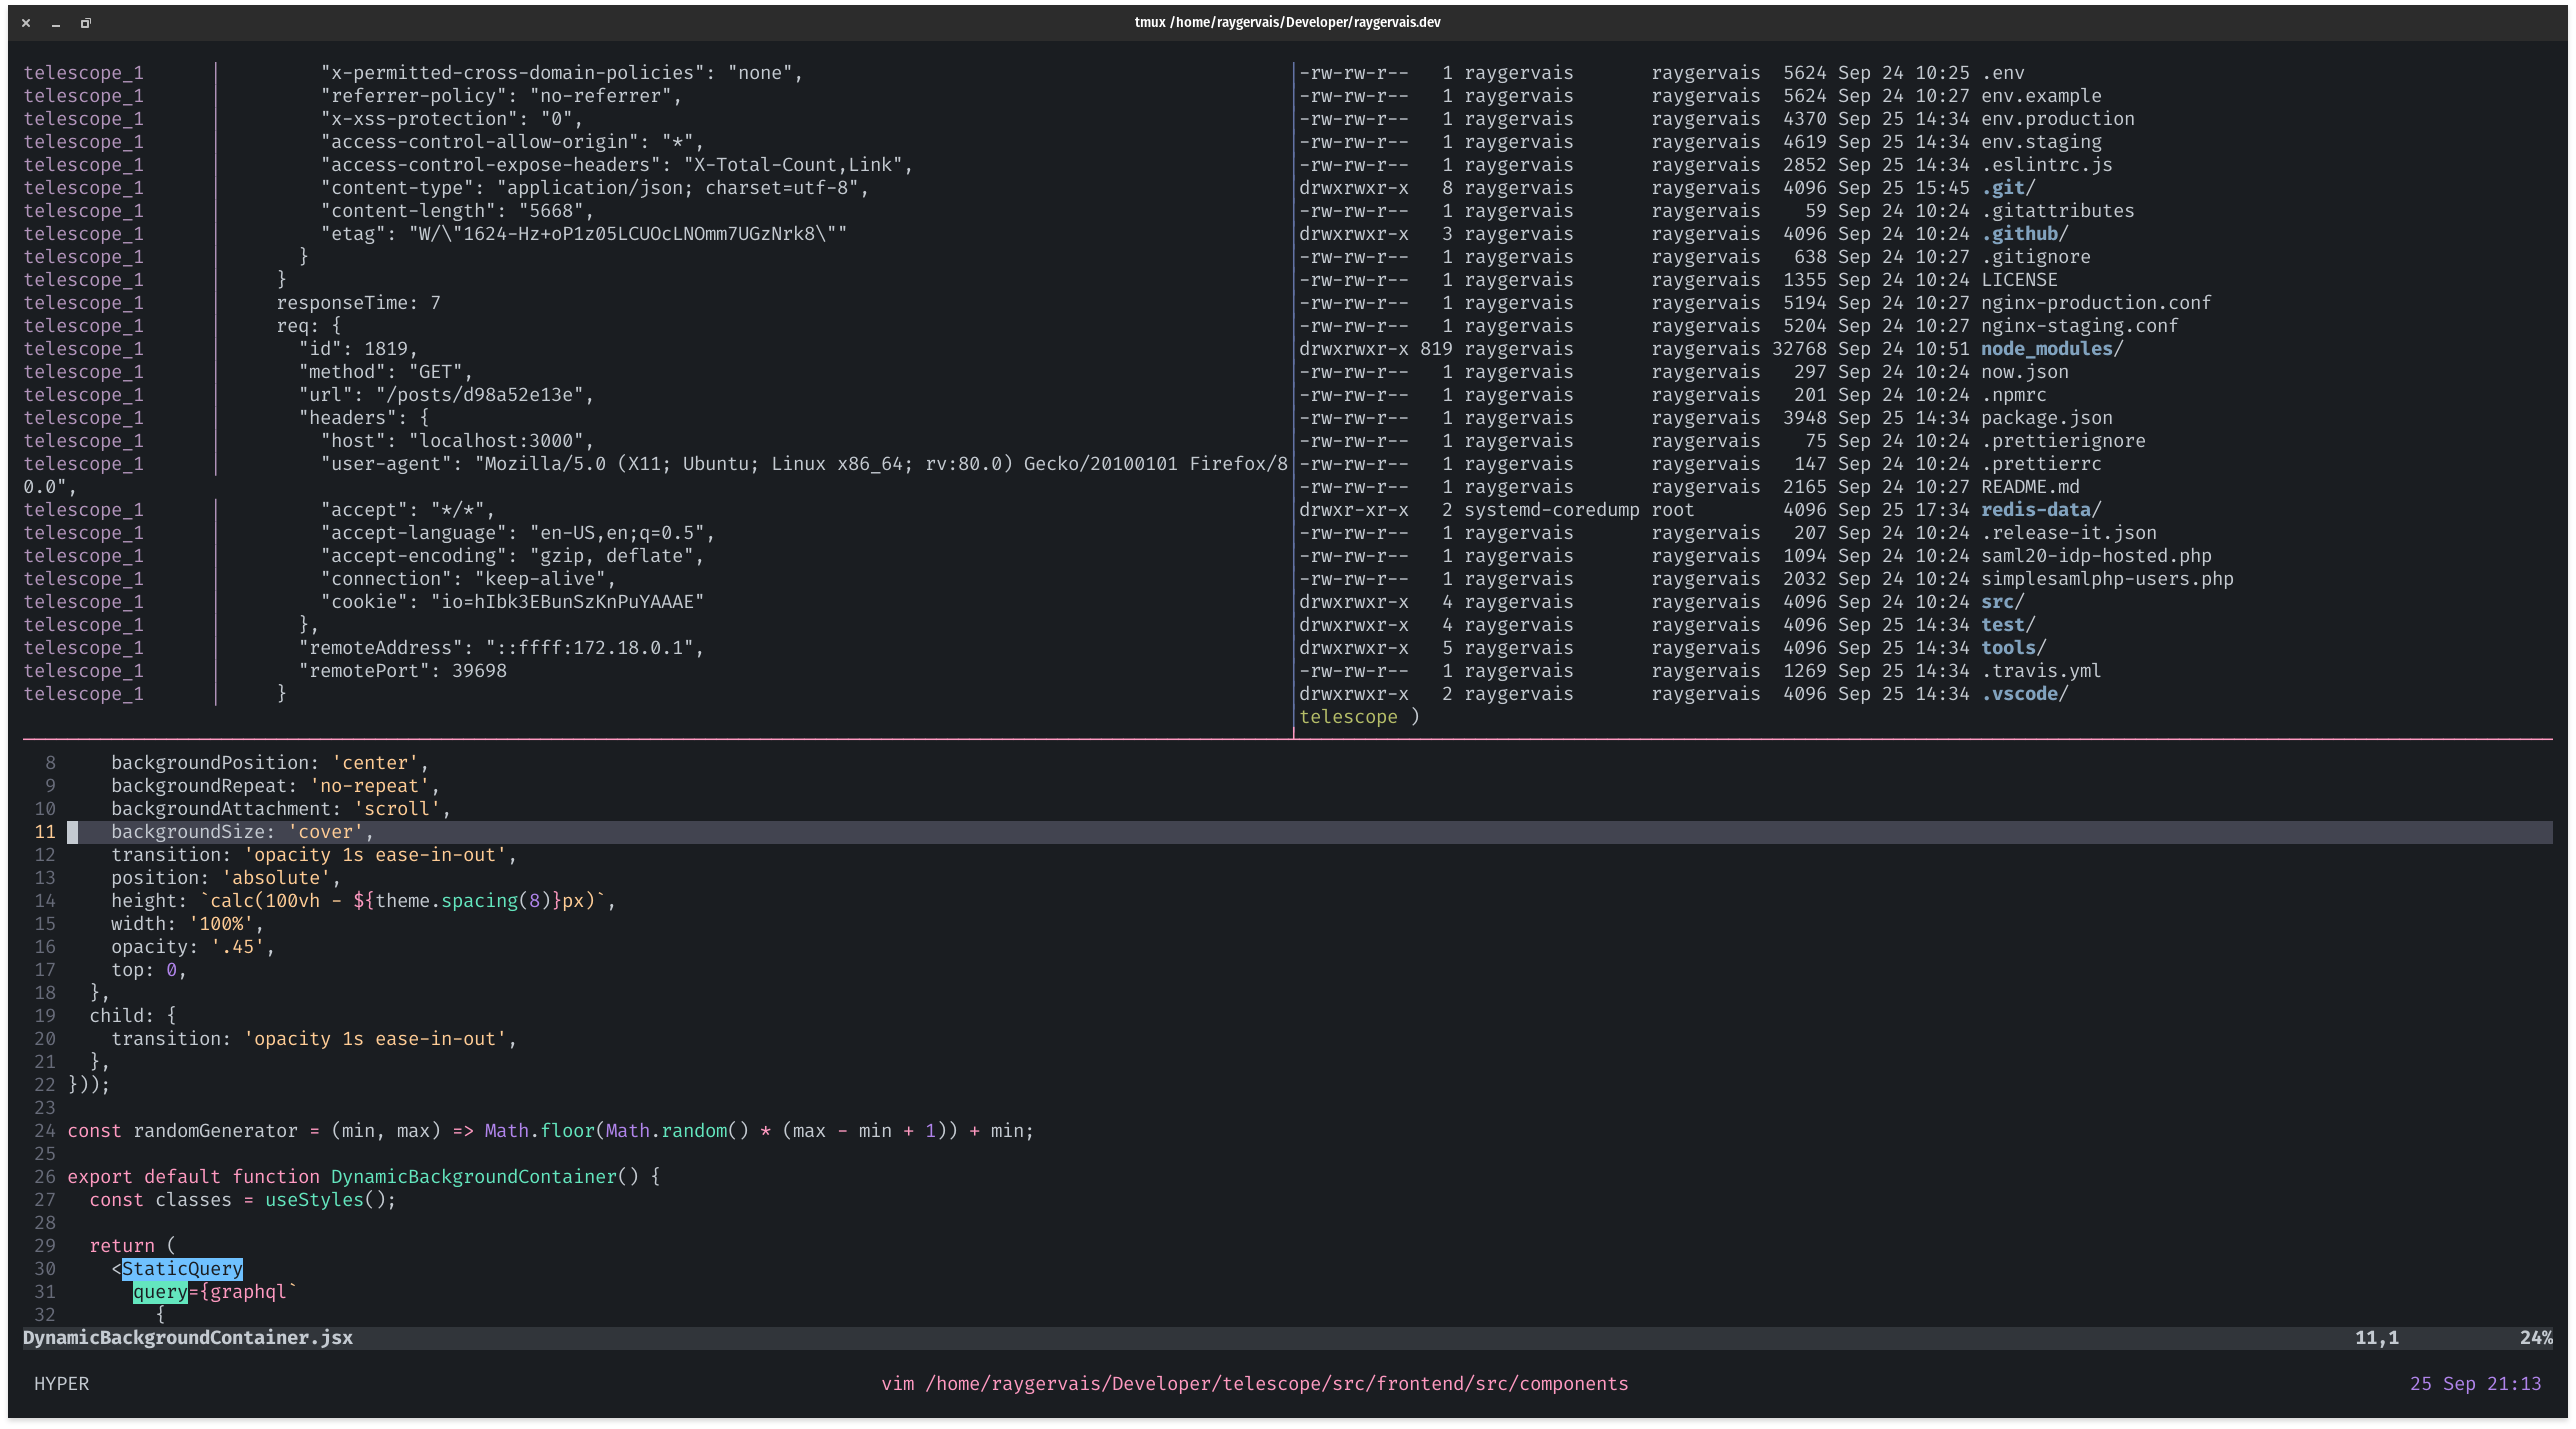
Task: Click theme.spacing(8) in height line
Action: pos(463,901)
